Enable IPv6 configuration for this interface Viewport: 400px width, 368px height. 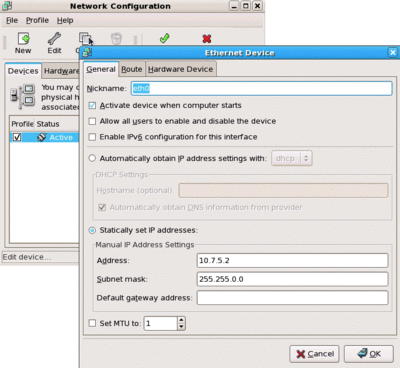(92, 137)
